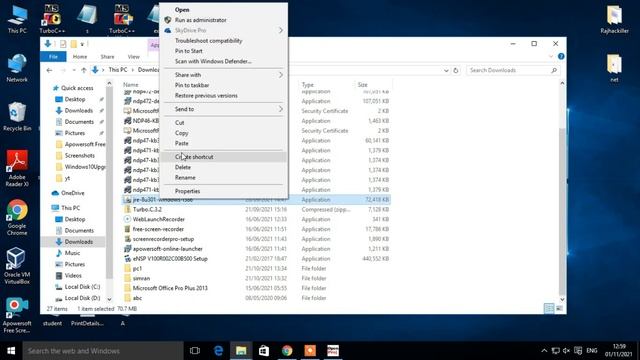This screenshot has width=640, height=360.
Task: Show hidden system tray icons chevron
Action: coord(544,351)
